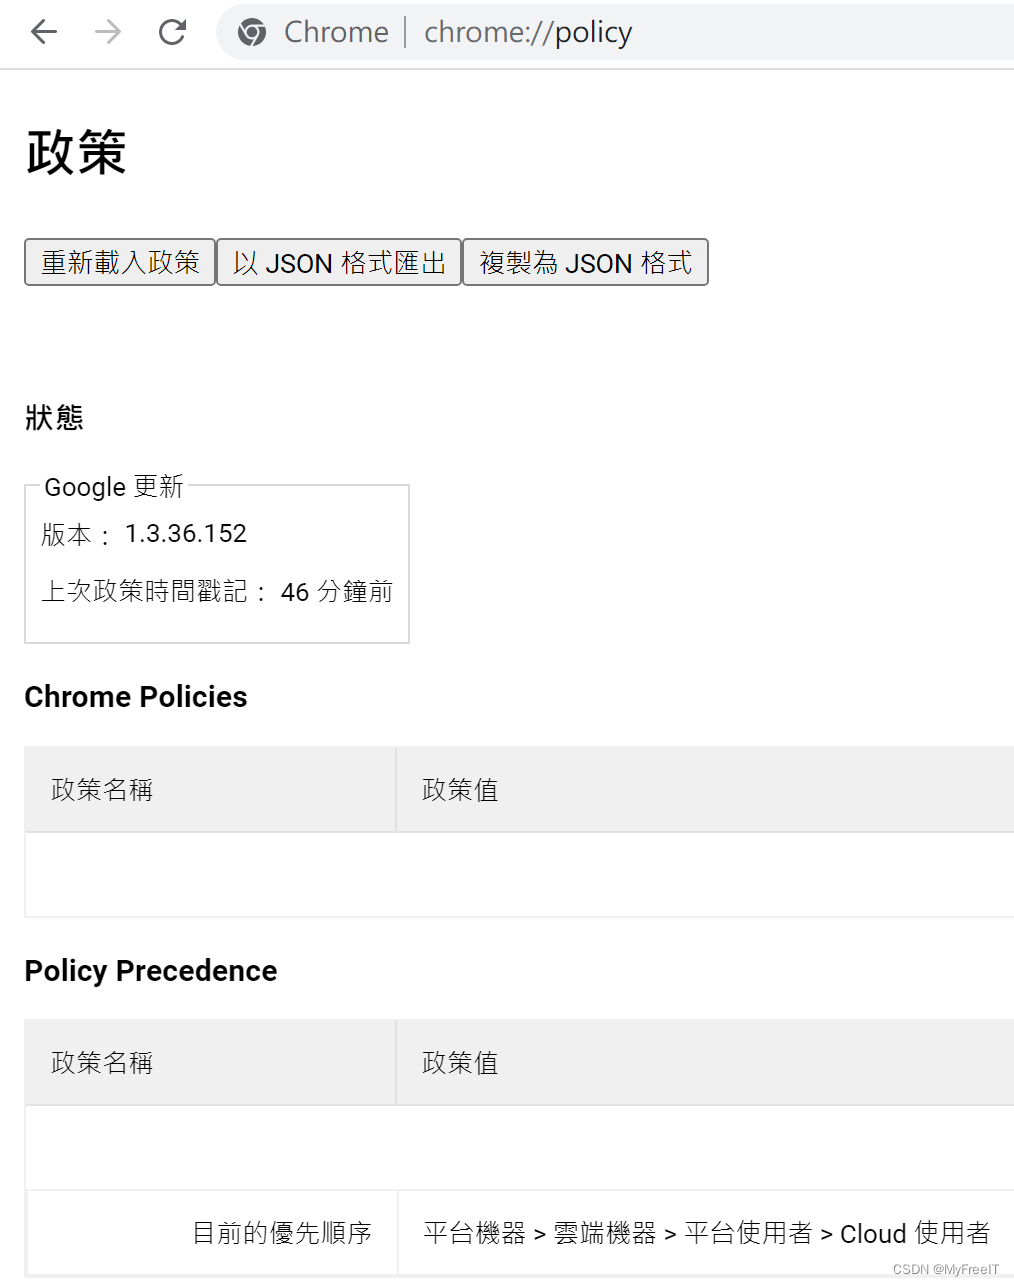The image size is (1014, 1286).
Task: Click the Chrome label in address bar
Action: pos(336,33)
